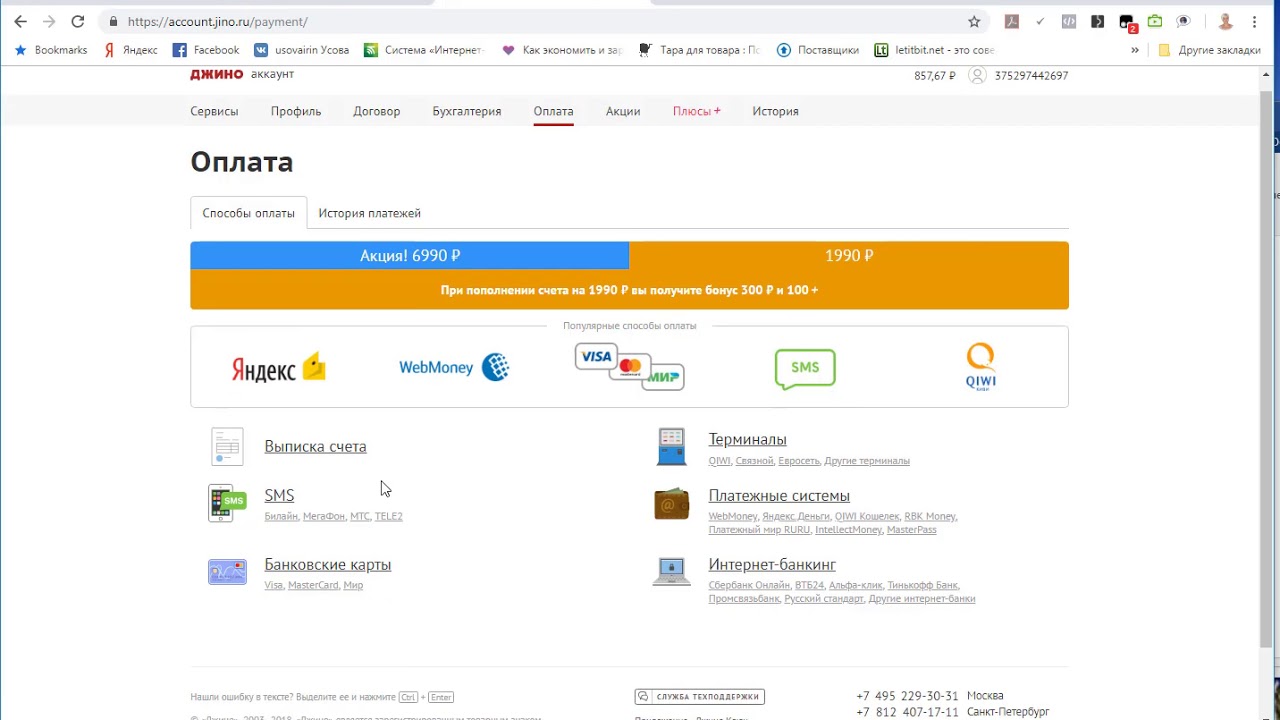Viewport: 1280px width, 720px height.
Task: Open the Договор menu item
Action: pos(377,111)
